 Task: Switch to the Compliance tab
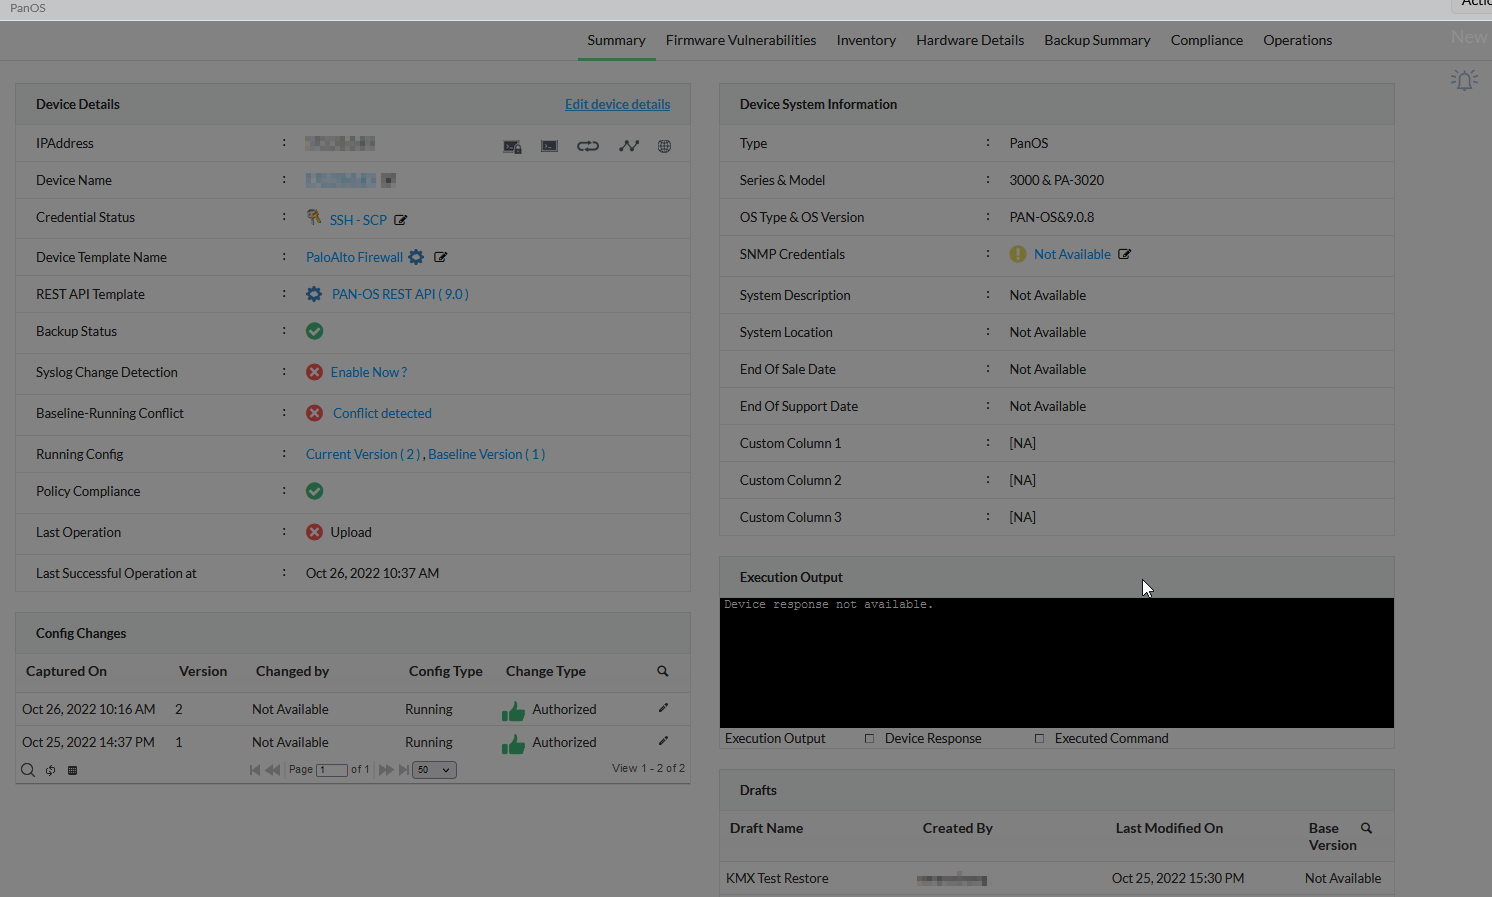pyautogui.click(x=1207, y=40)
